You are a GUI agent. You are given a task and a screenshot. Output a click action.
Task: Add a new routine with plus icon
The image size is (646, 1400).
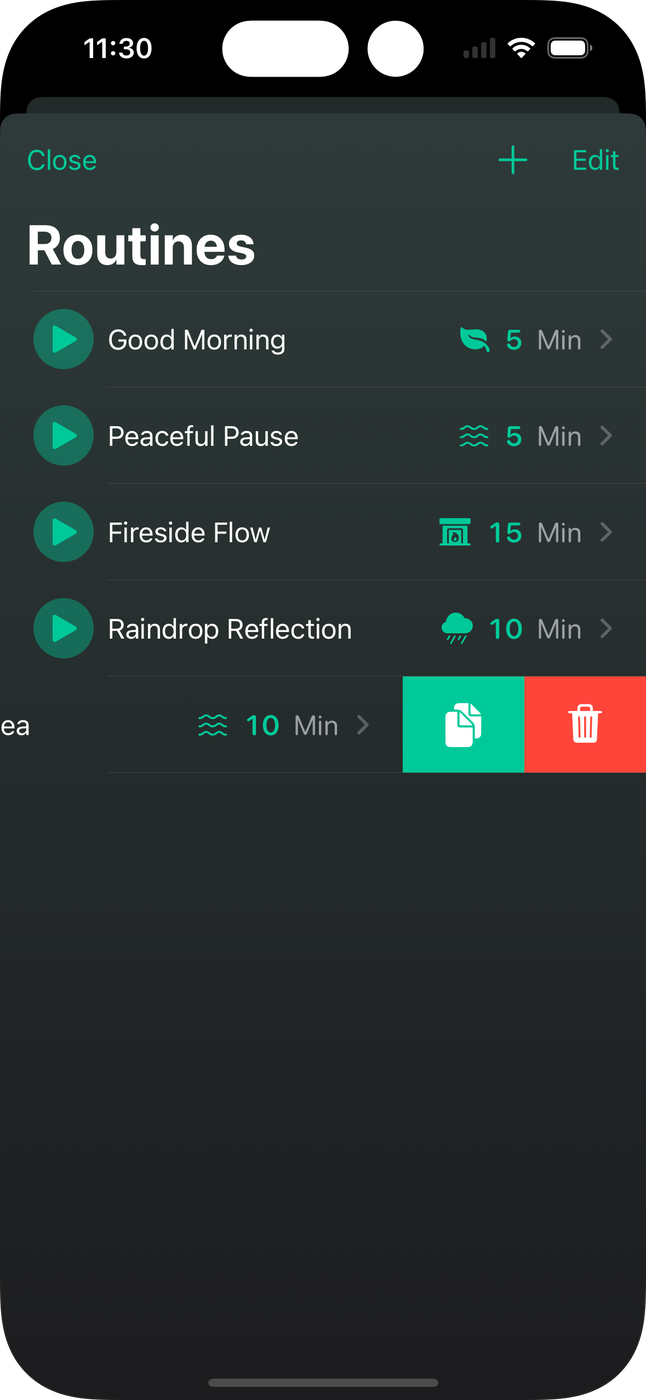(512, 160)
